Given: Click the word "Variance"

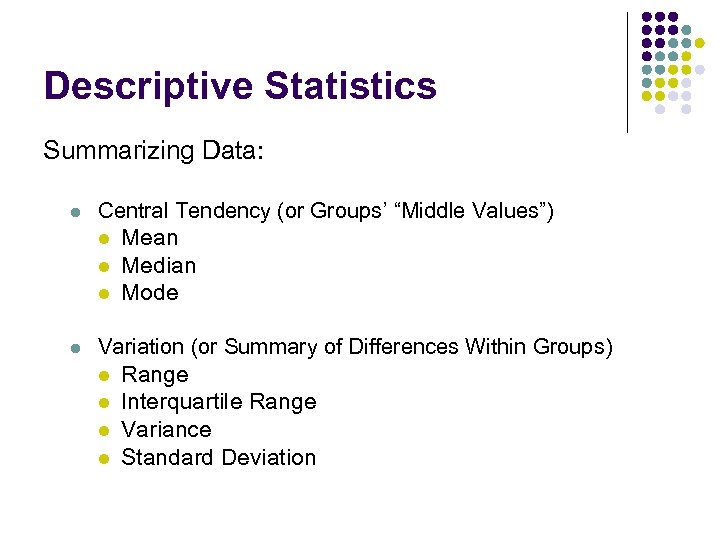Looking at the screenshot, I should tap(166, 430).
